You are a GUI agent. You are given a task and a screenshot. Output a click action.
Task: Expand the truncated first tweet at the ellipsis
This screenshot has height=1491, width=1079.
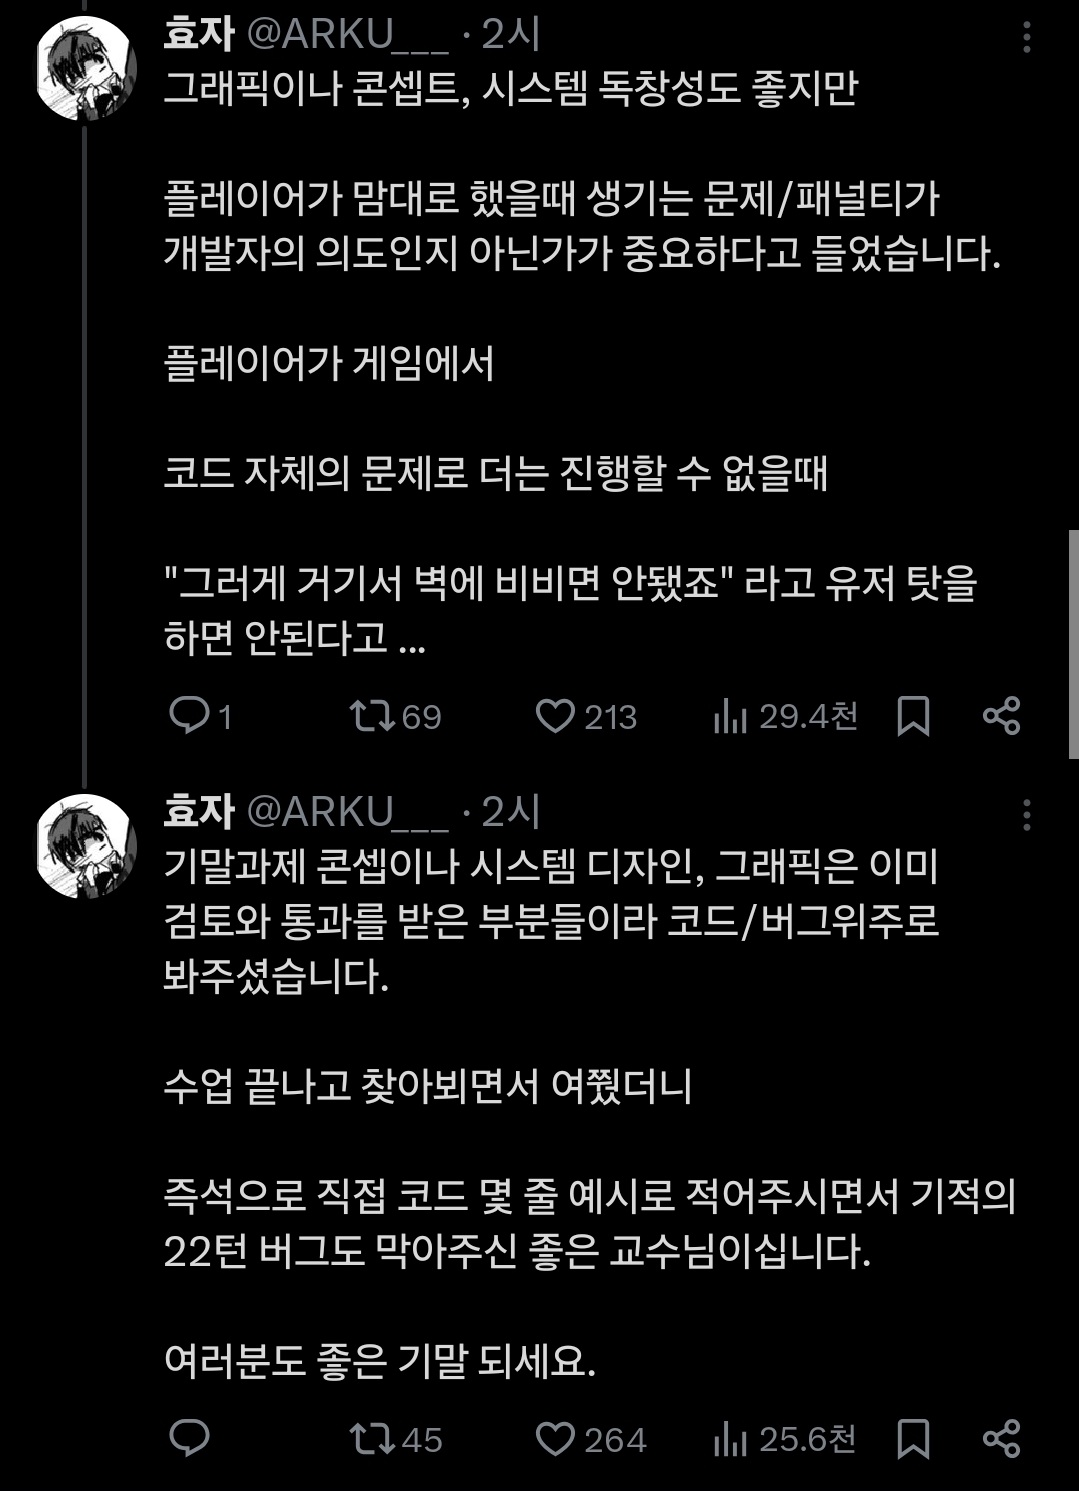(411, 638)
